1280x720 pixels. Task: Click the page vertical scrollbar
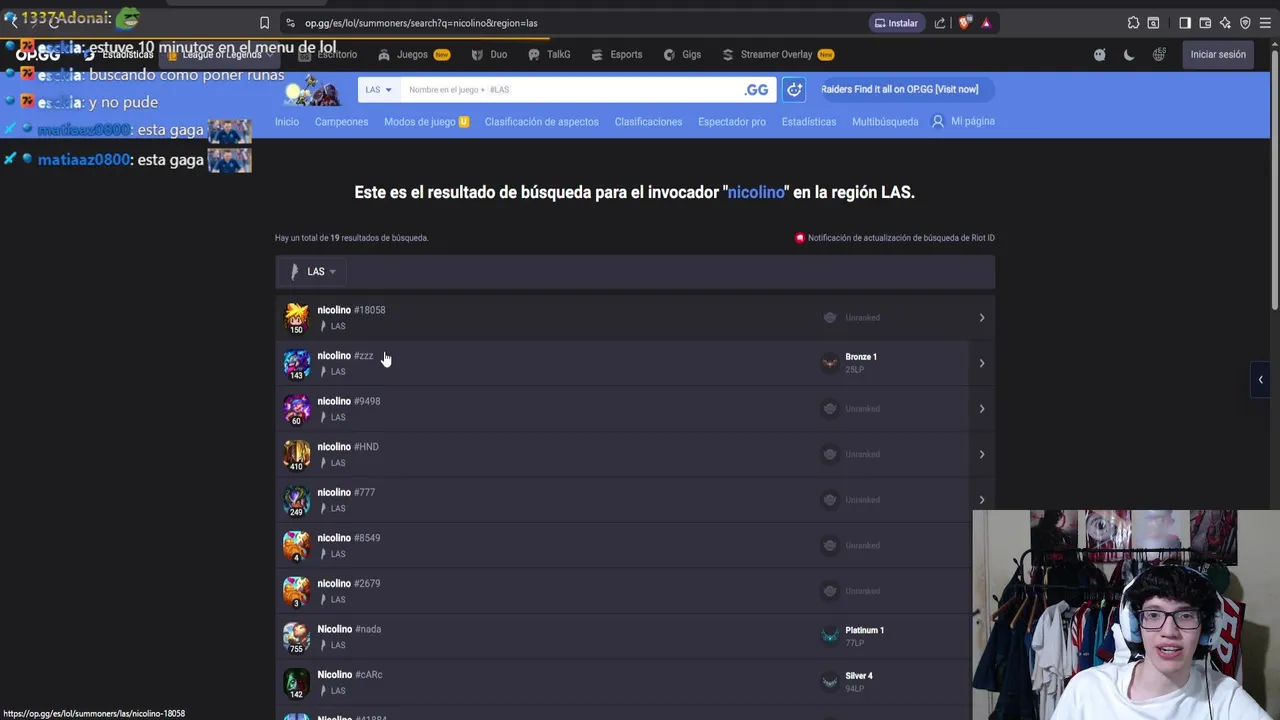1275,180
